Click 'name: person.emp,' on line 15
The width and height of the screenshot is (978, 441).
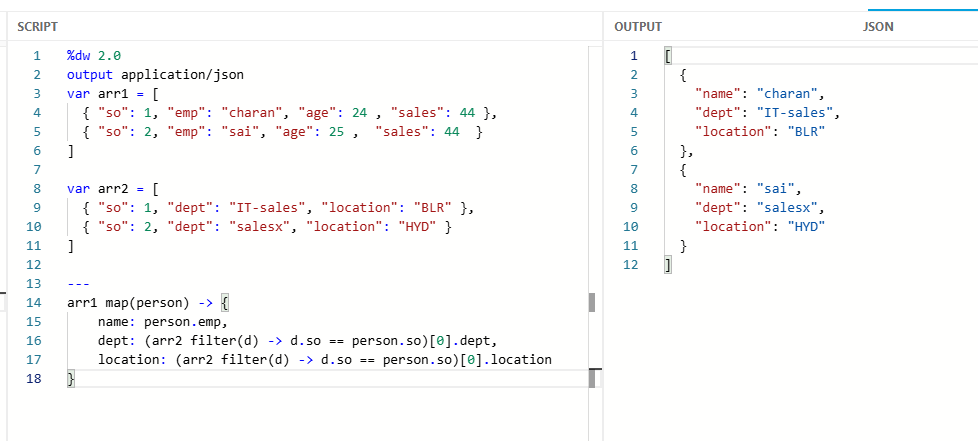click(x=163, y=322)
